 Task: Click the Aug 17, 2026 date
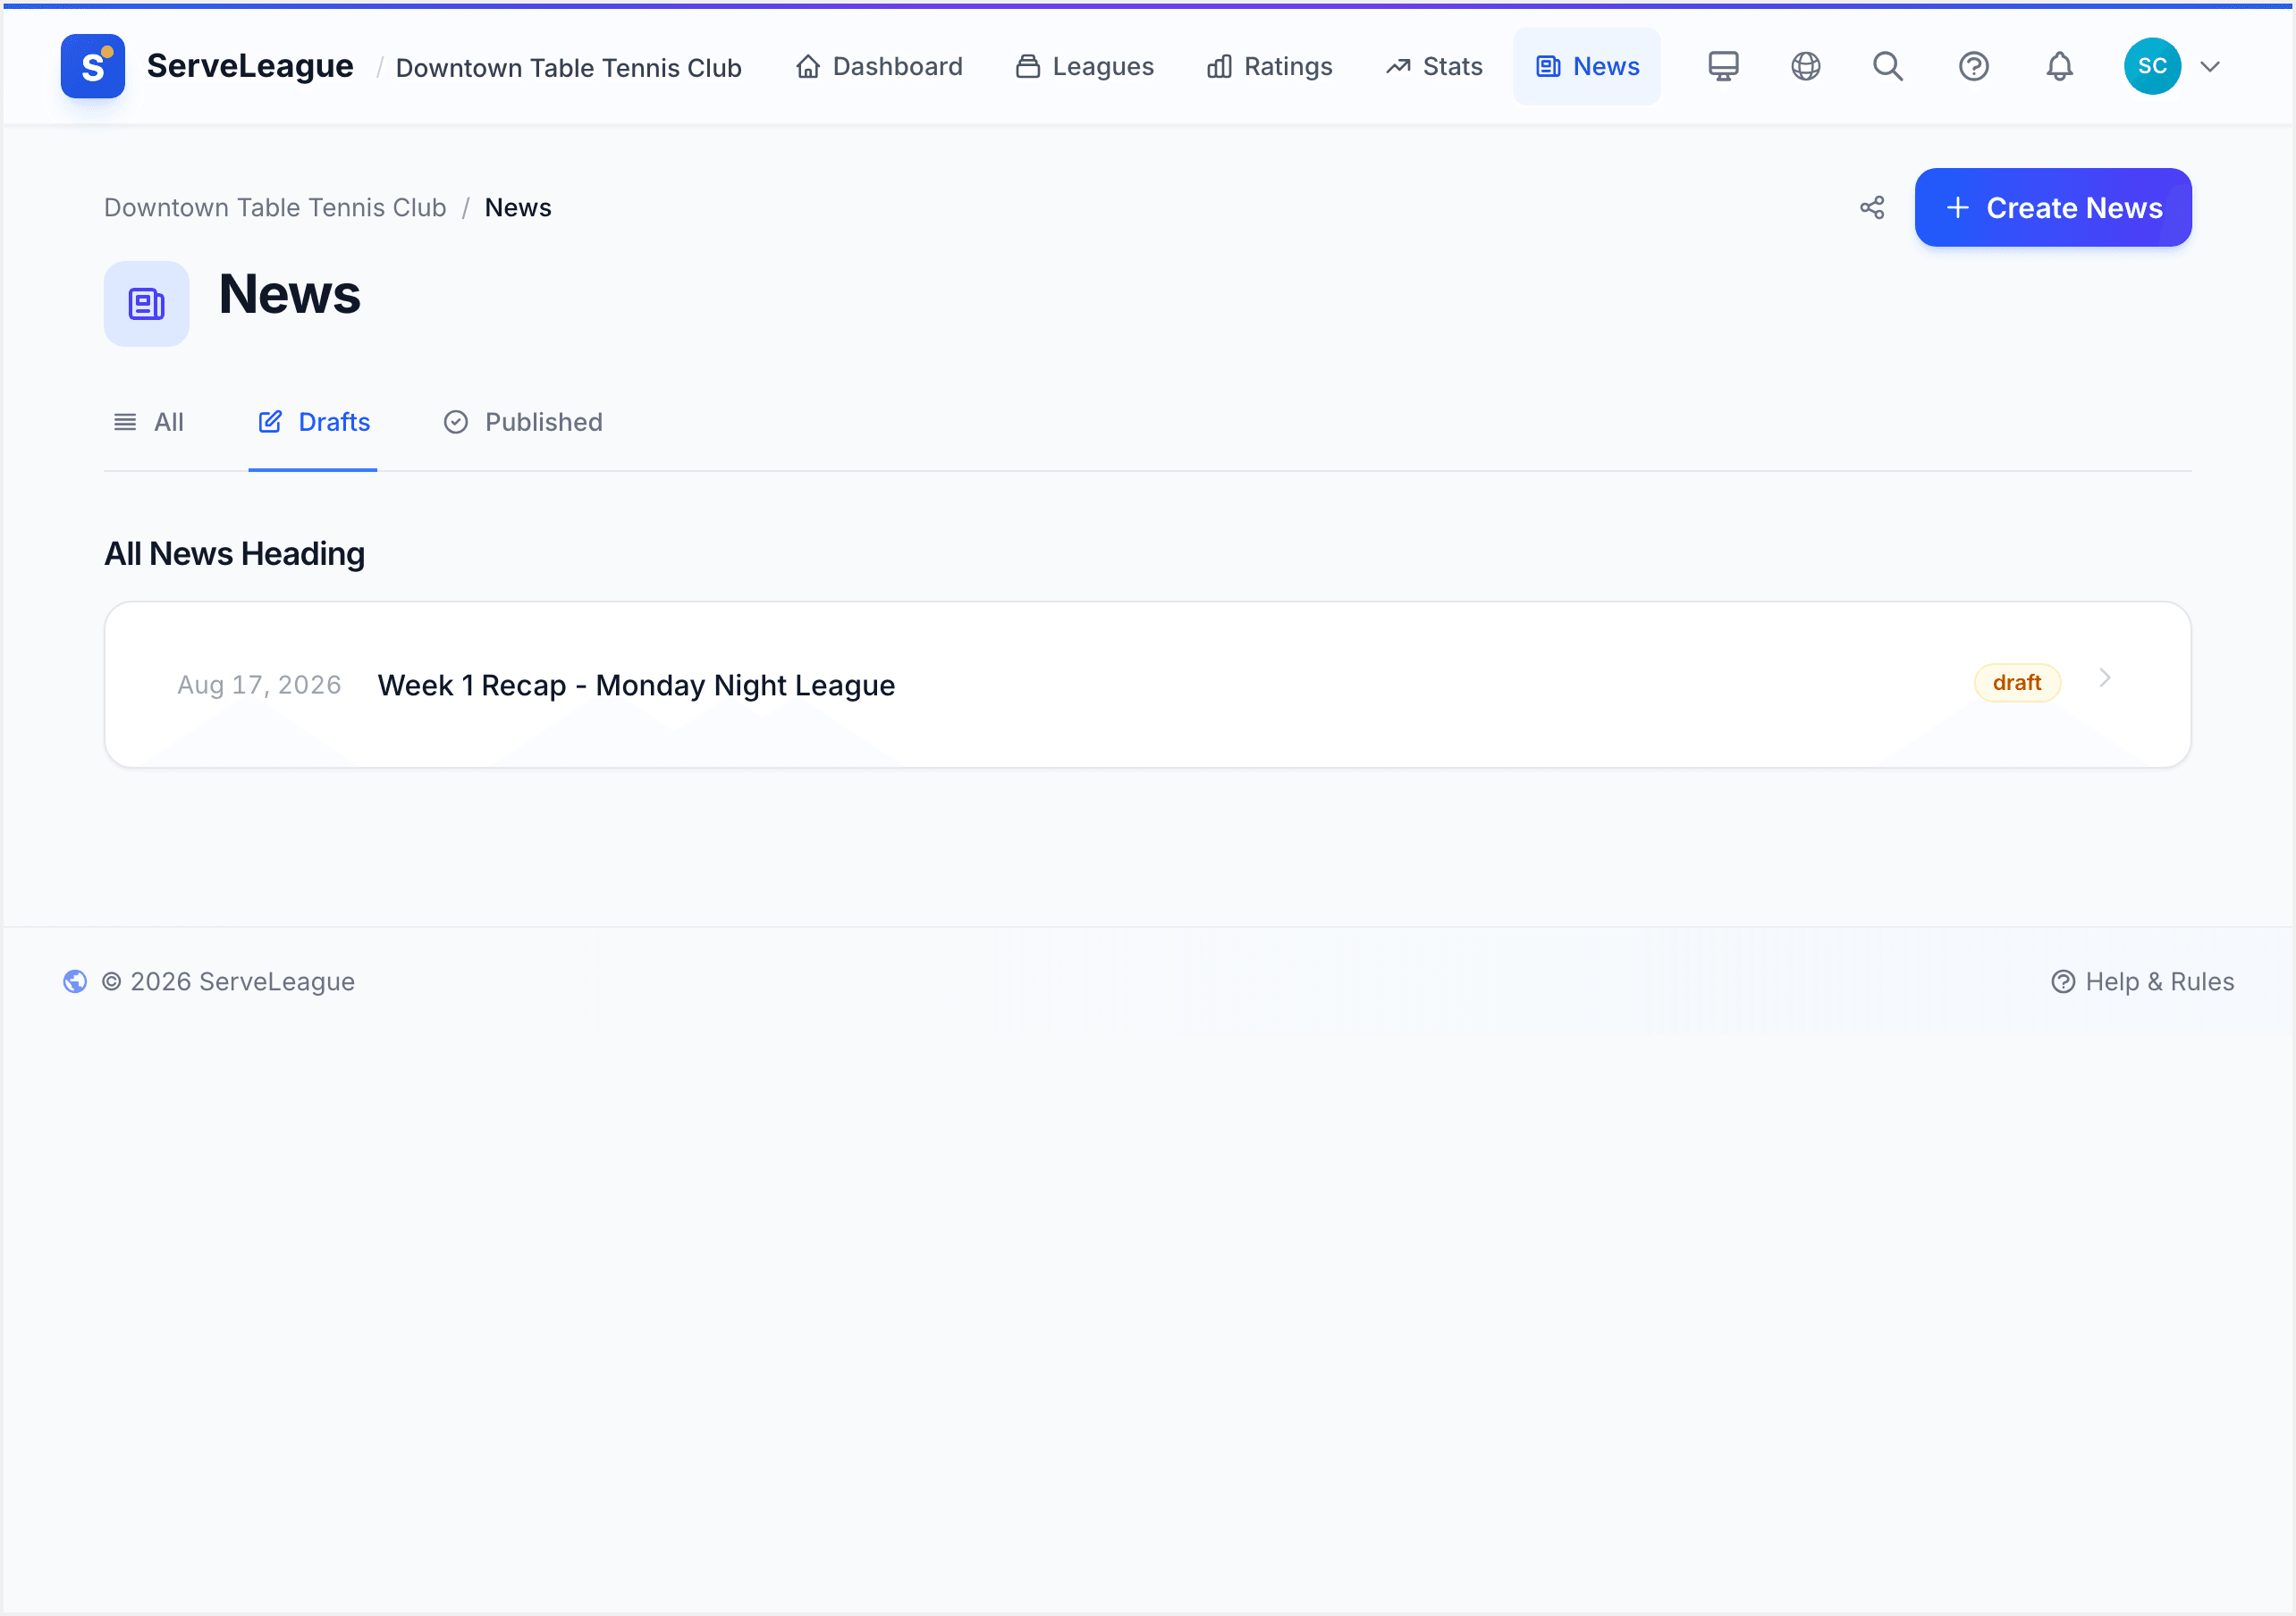259,685
